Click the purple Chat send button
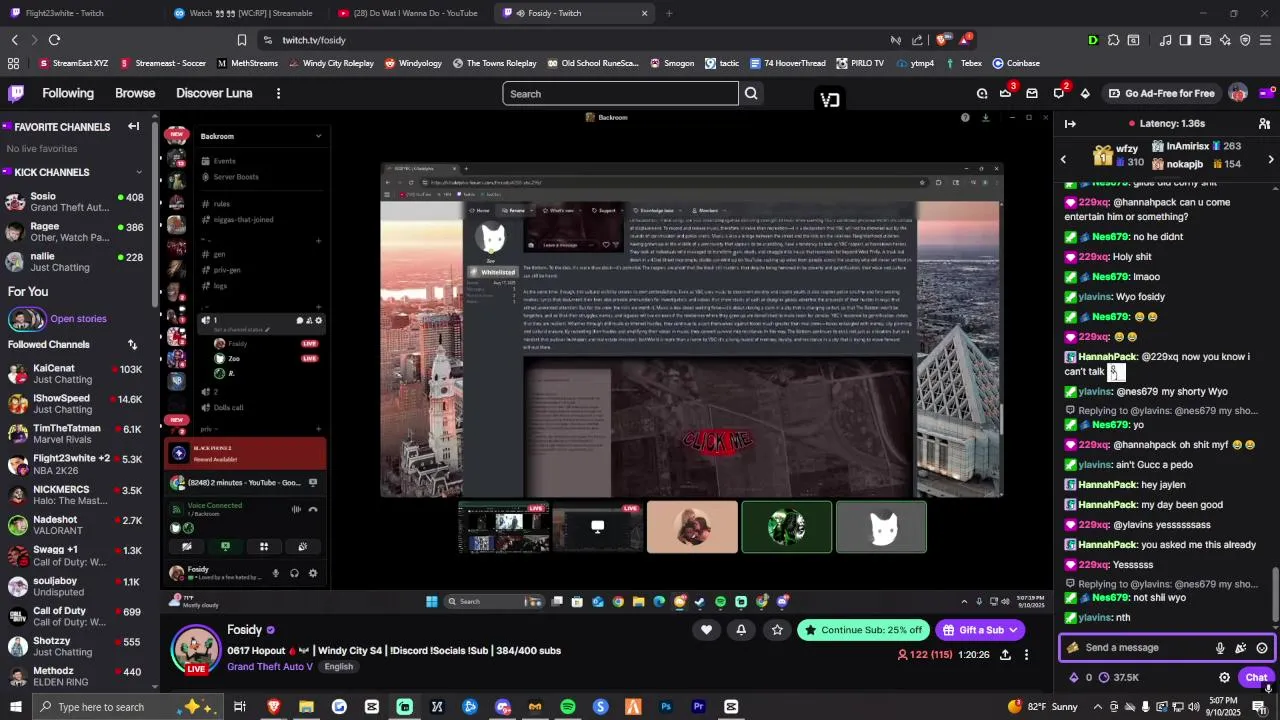 [x=1257, y=677]
